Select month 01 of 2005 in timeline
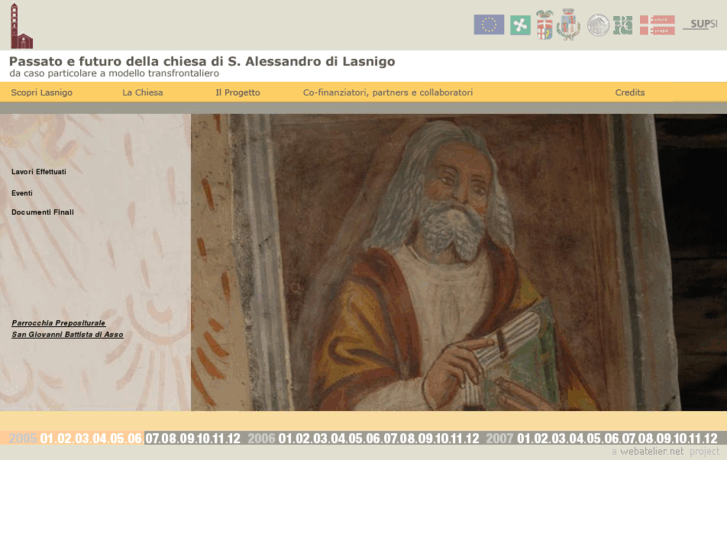This screenshot has height=545, width=727. [47, 438]
